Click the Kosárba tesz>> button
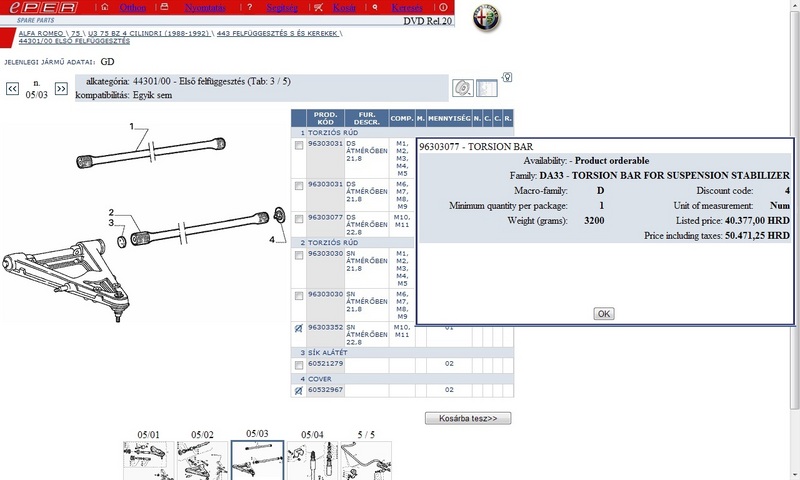The width and height of the screenshot is (800, 480). coord(468,418)
